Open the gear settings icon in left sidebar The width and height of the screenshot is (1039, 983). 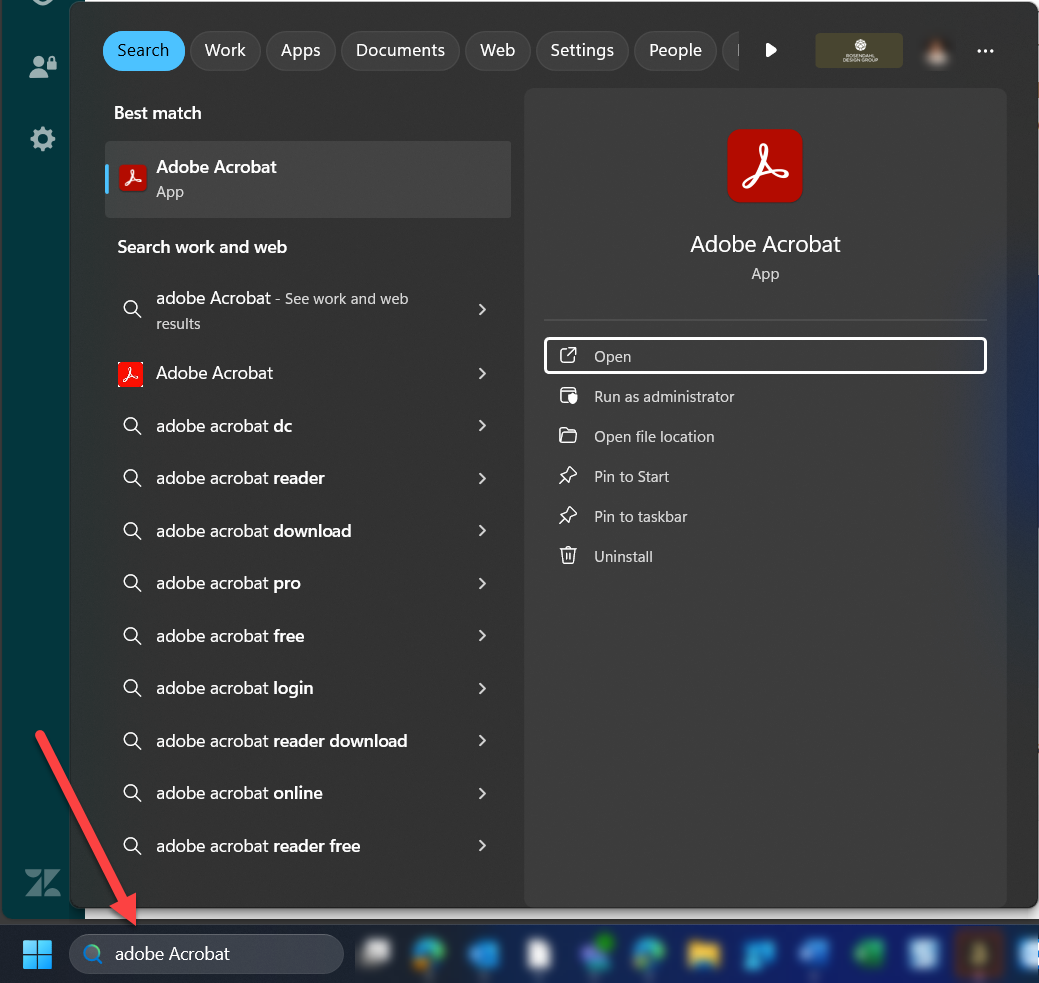coord(42,139)
